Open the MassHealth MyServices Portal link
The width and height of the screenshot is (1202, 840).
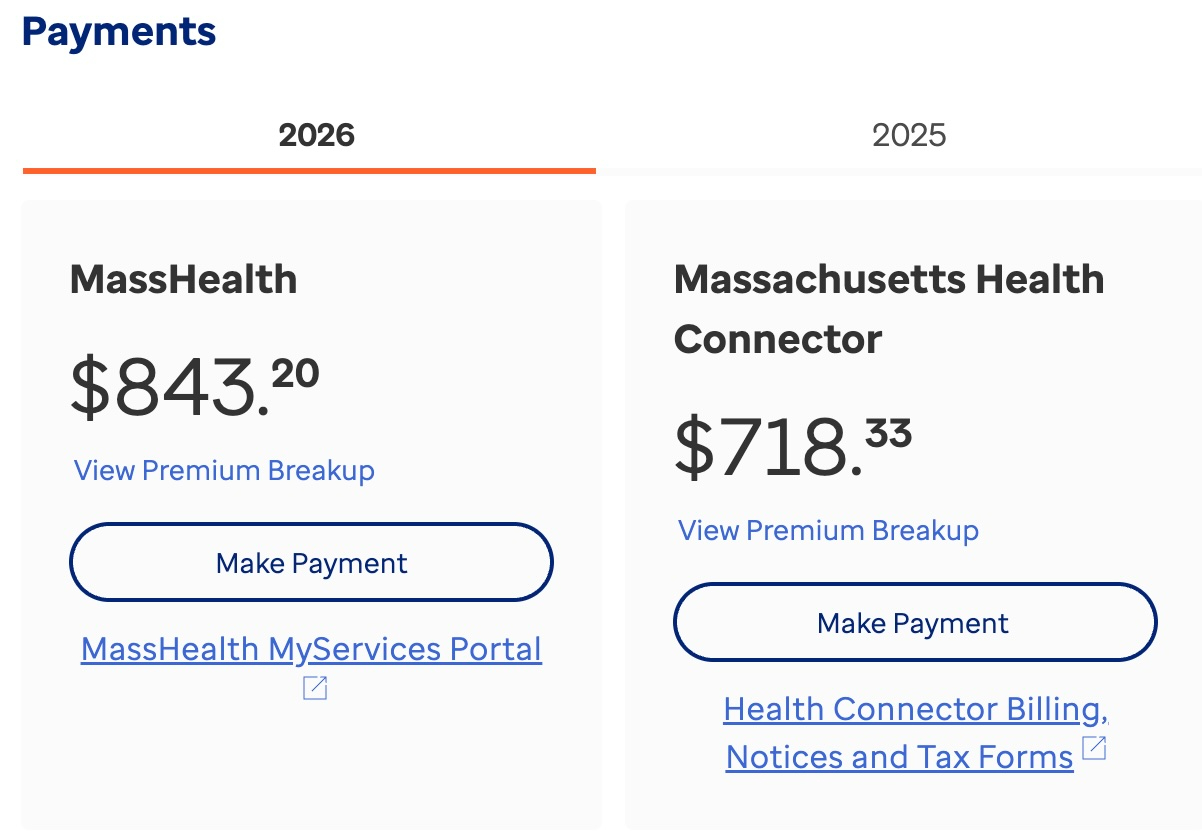click(x=311, y=649)
